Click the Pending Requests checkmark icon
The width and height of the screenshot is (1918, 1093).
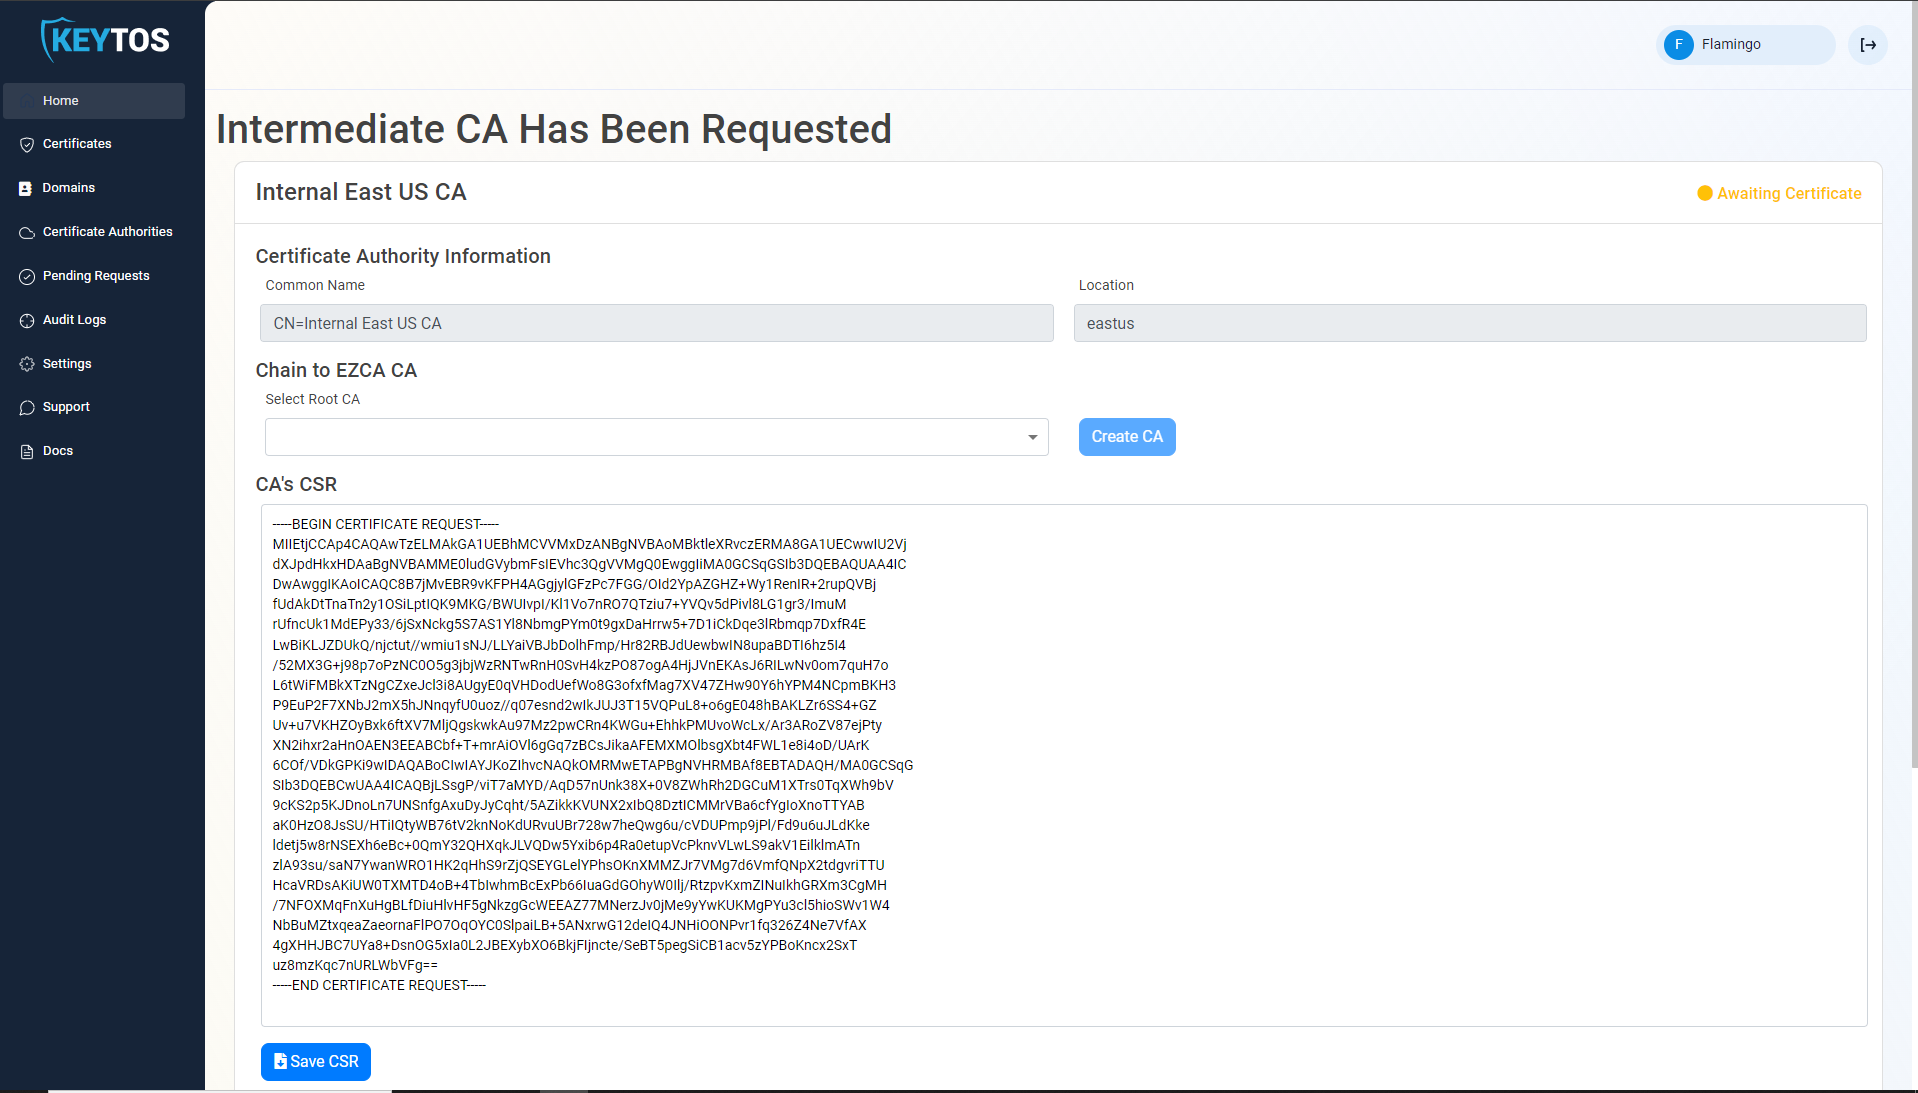coord(27,276)
